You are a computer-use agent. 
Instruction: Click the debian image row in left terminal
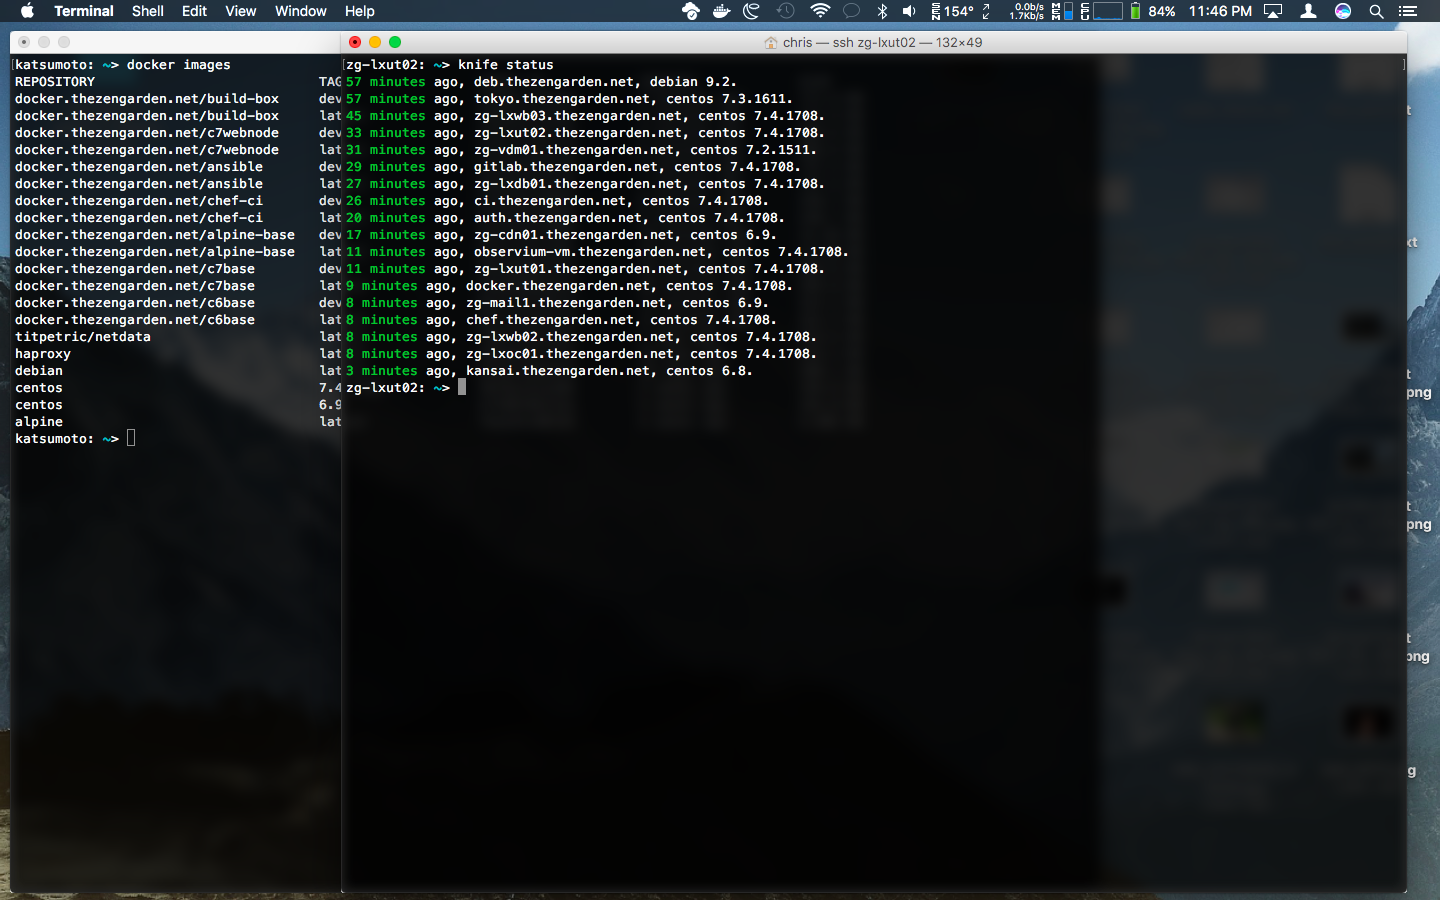[39, 371]
